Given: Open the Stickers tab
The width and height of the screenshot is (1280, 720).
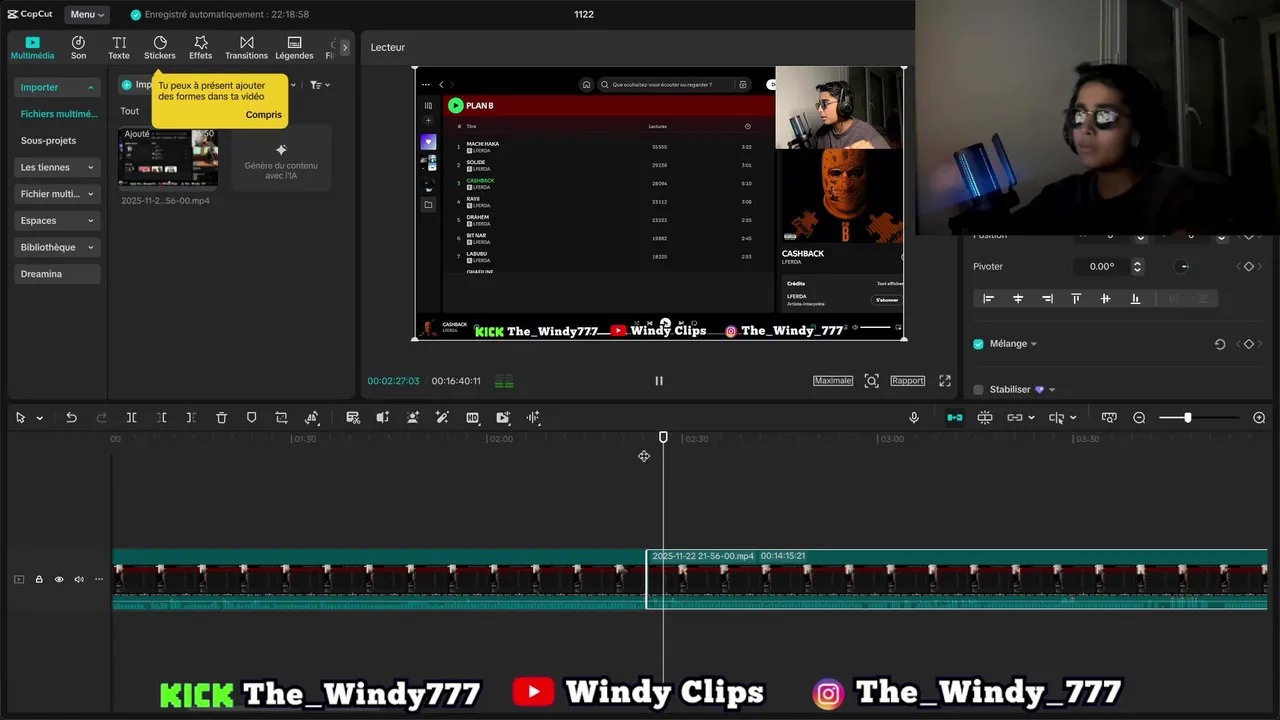Looking at the screenshot, I should [x=160, y=47].
